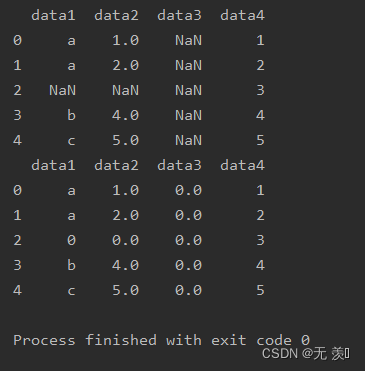The width and height of the screenshot is (365, 371).
Task: Click the 5.0 value in the NaN table
Action: (x=125, y=140)
